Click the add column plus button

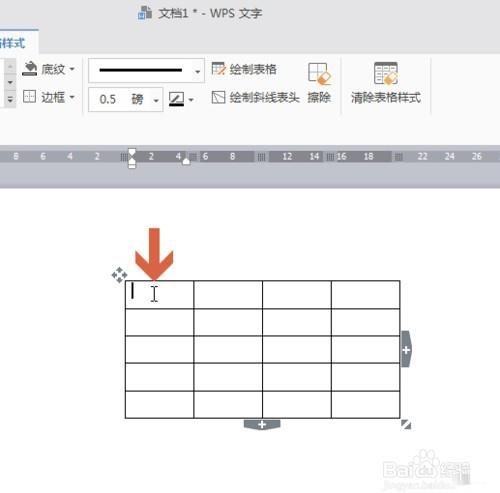point(406,349)
